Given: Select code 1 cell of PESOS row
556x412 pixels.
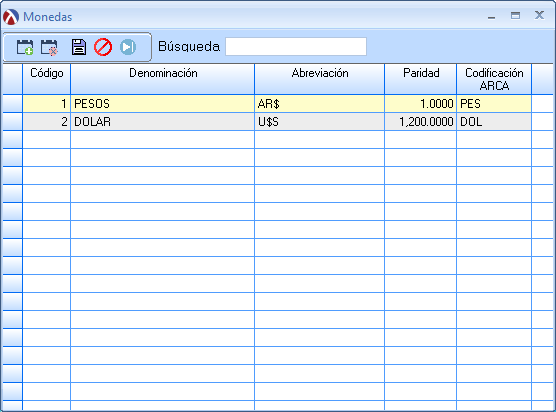Looking at the screenshot, I should [x=46, y=104].
